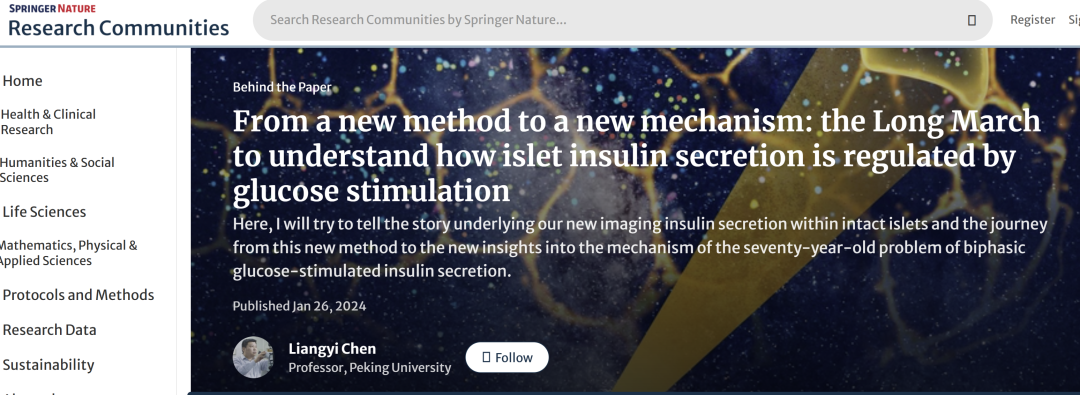Open the Liangyi Chen author name link
1080x395 pixels.
click(x=332, y=349)
